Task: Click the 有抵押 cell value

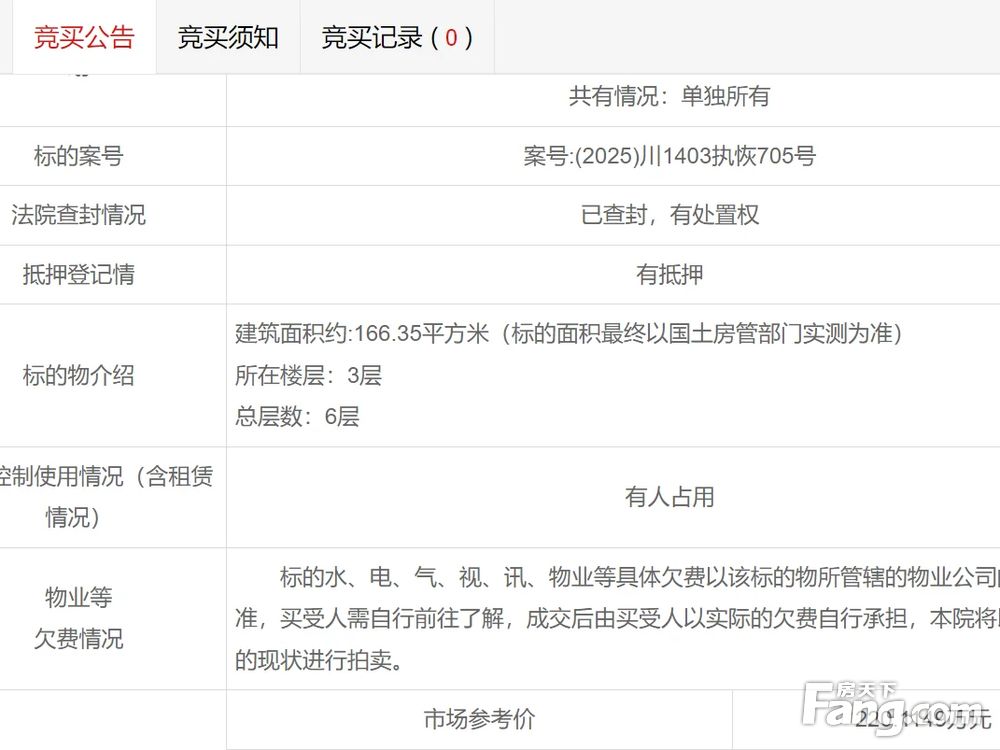Action: [669, 275]
